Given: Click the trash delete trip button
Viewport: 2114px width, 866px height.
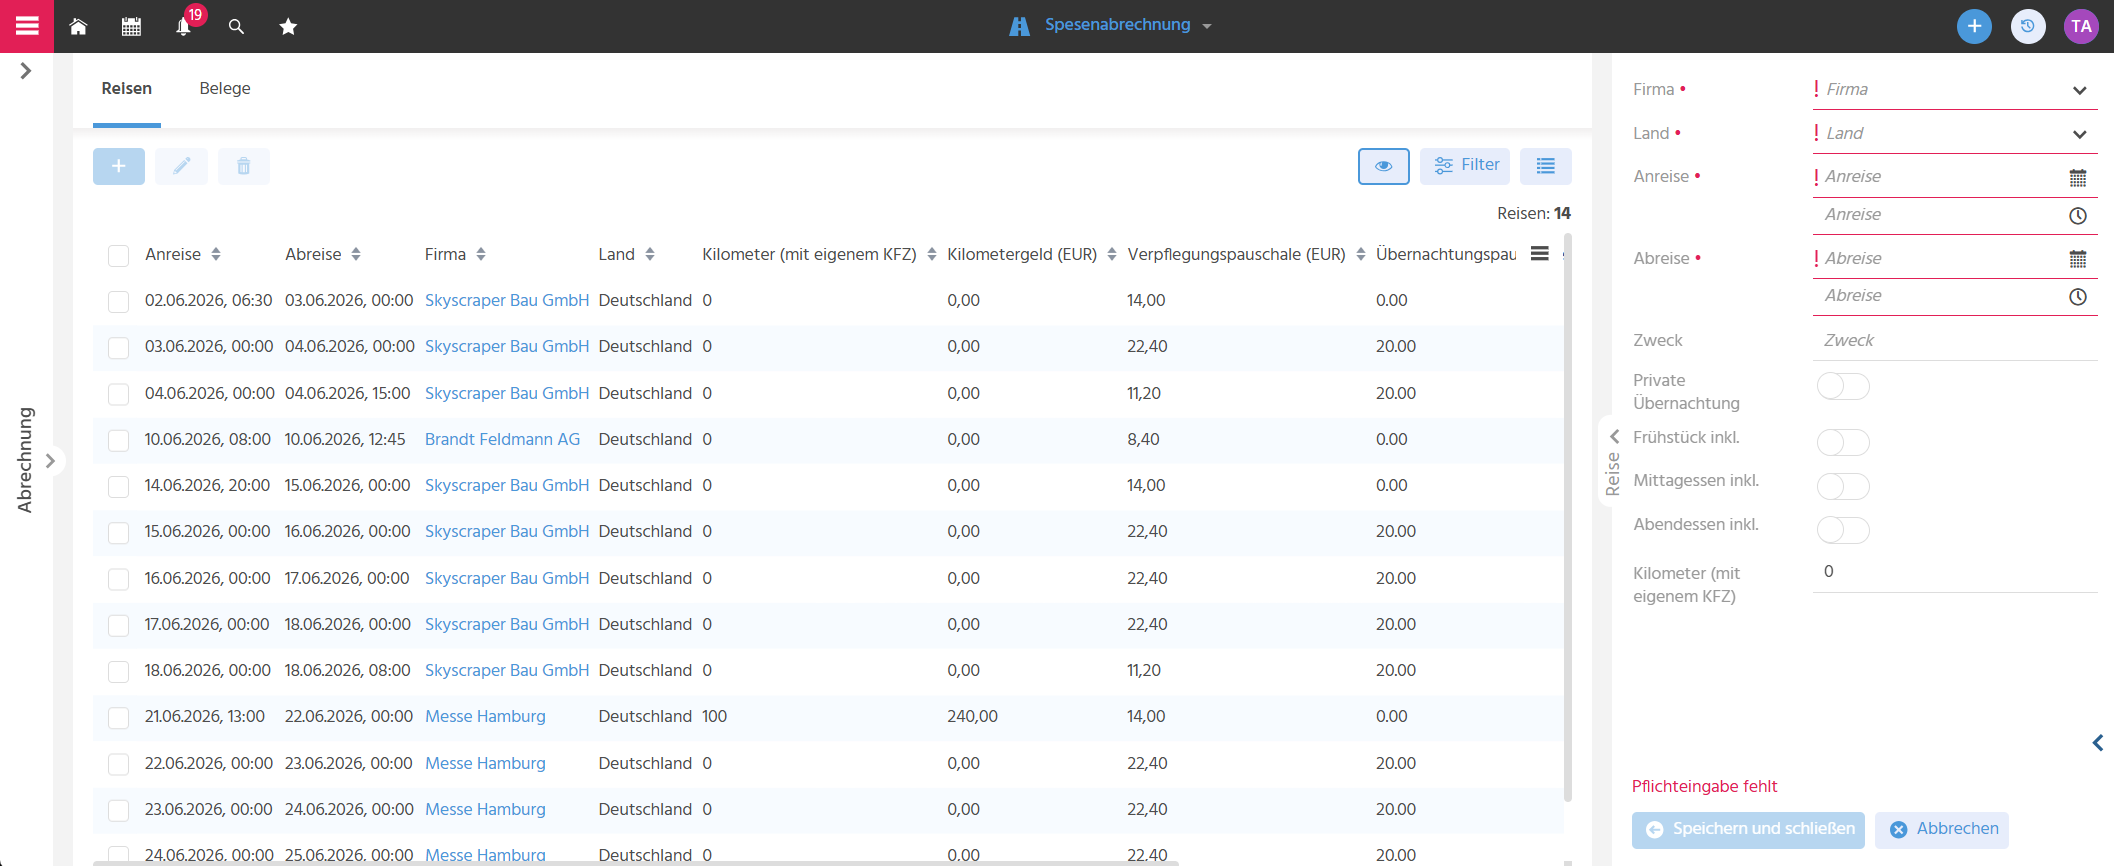Looking at the screenshot, I should click(x=244, y=166).
